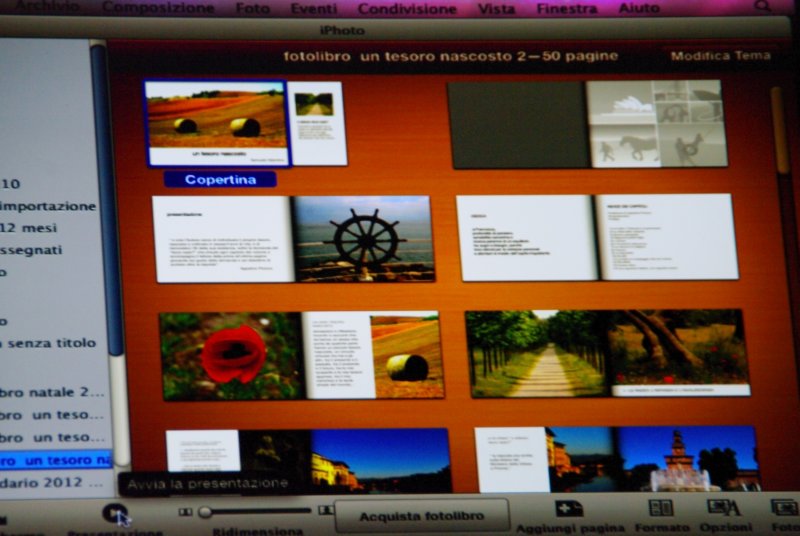Select the small path photo page beside the cover

[x=318, y=123]
